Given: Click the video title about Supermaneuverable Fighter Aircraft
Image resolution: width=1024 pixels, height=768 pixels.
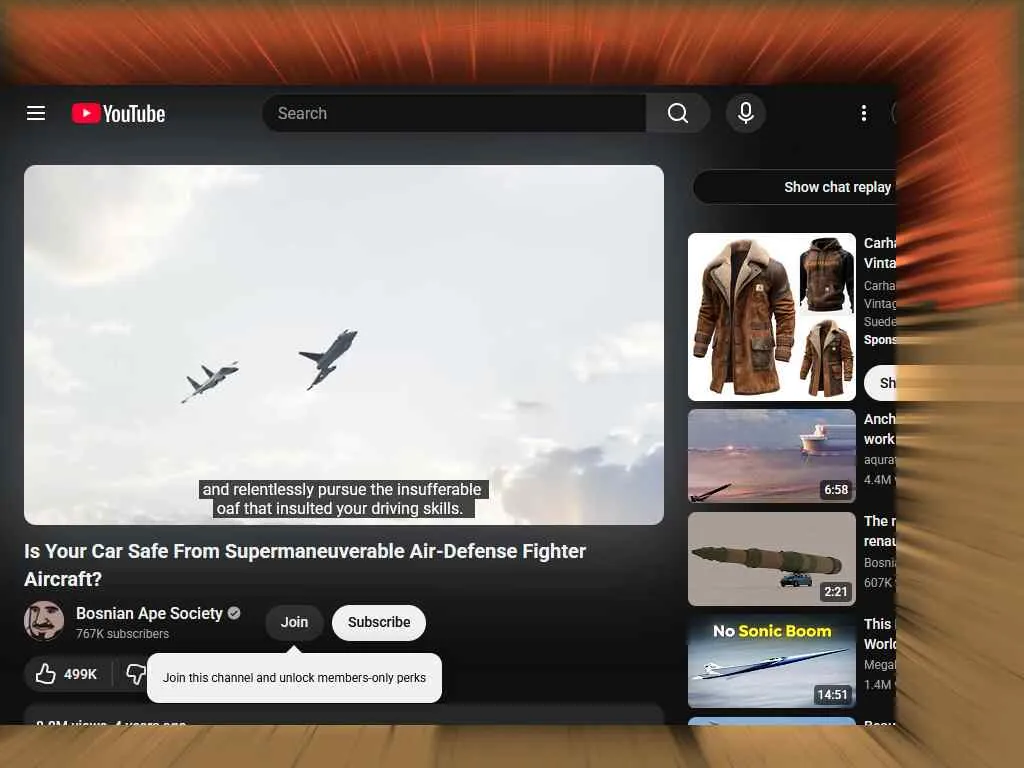Looking at the screenshot, I should [x=305, y=565].
